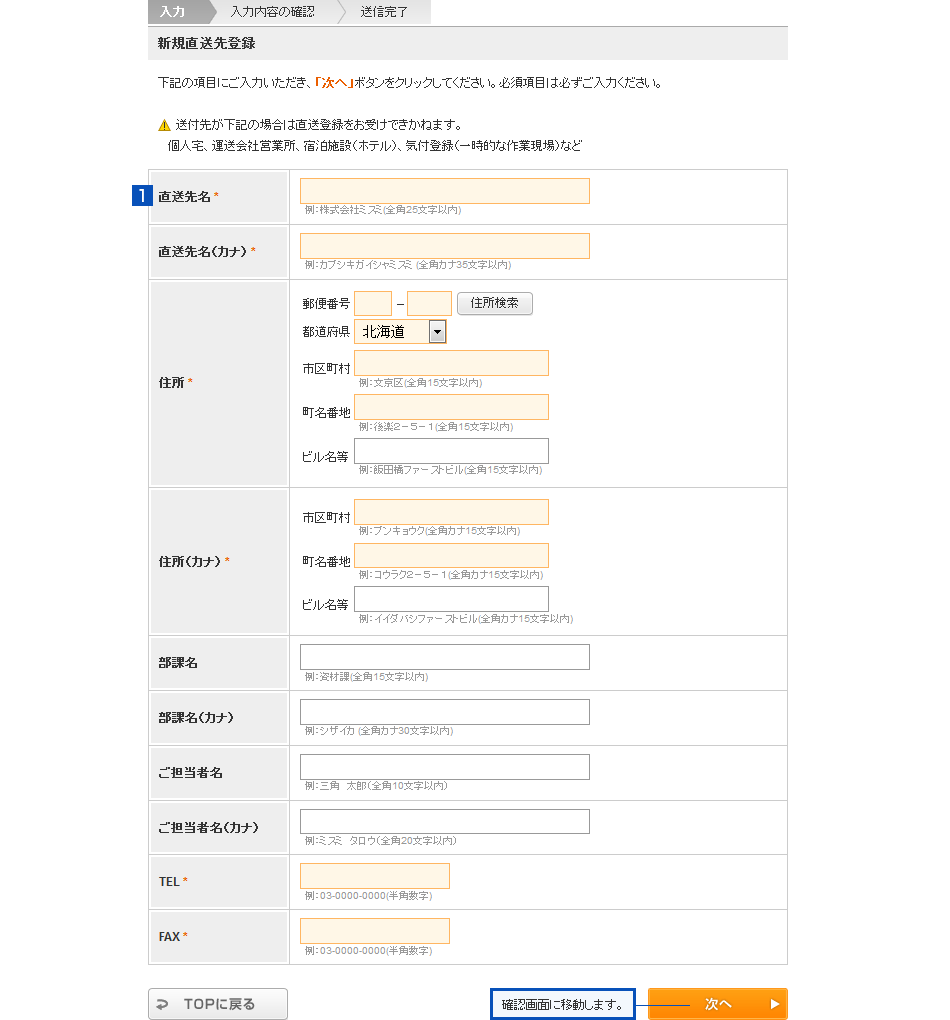Click the ビル名等 field under 住所

451,451
